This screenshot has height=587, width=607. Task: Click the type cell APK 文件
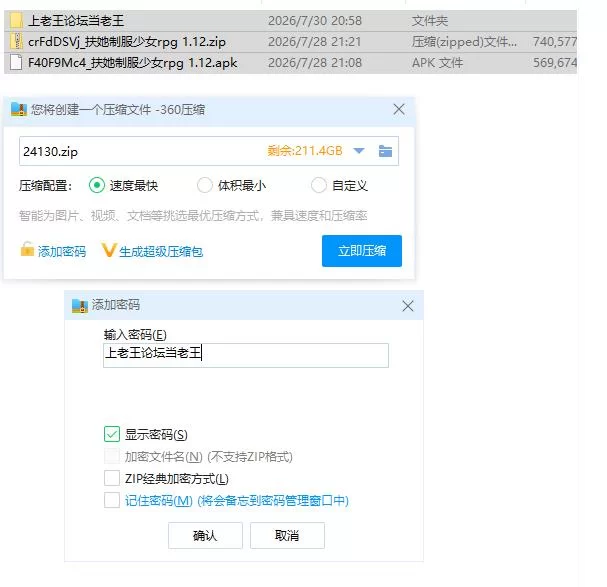[437, 63]
